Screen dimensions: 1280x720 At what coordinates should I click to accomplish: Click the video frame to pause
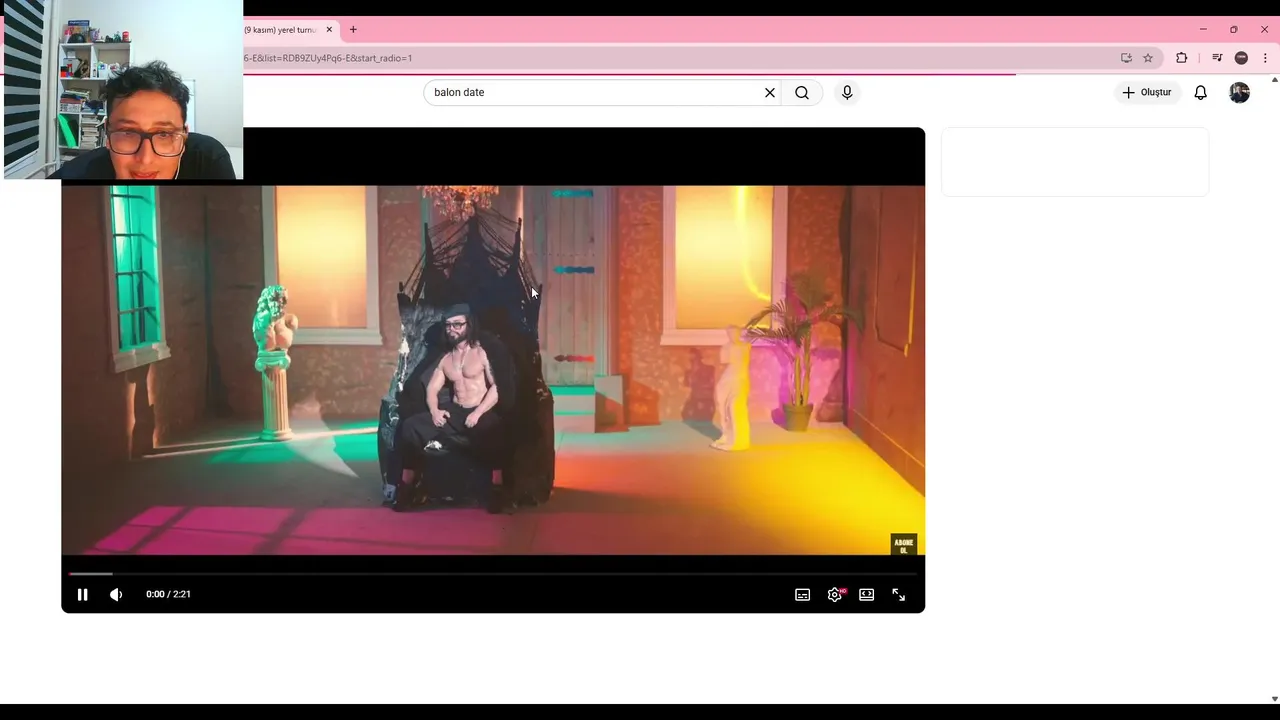pos(493,370)
